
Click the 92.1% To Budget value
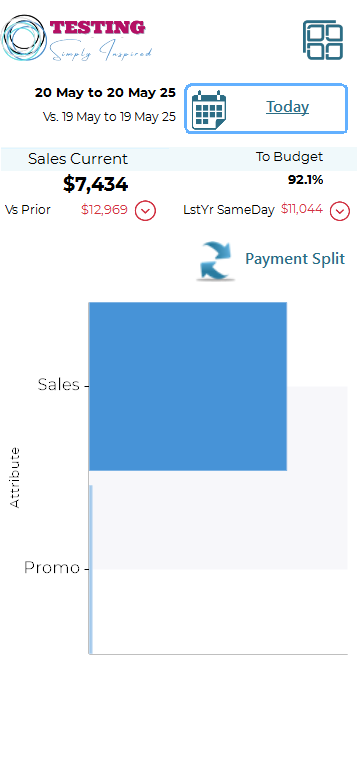[x=305, y=180]
